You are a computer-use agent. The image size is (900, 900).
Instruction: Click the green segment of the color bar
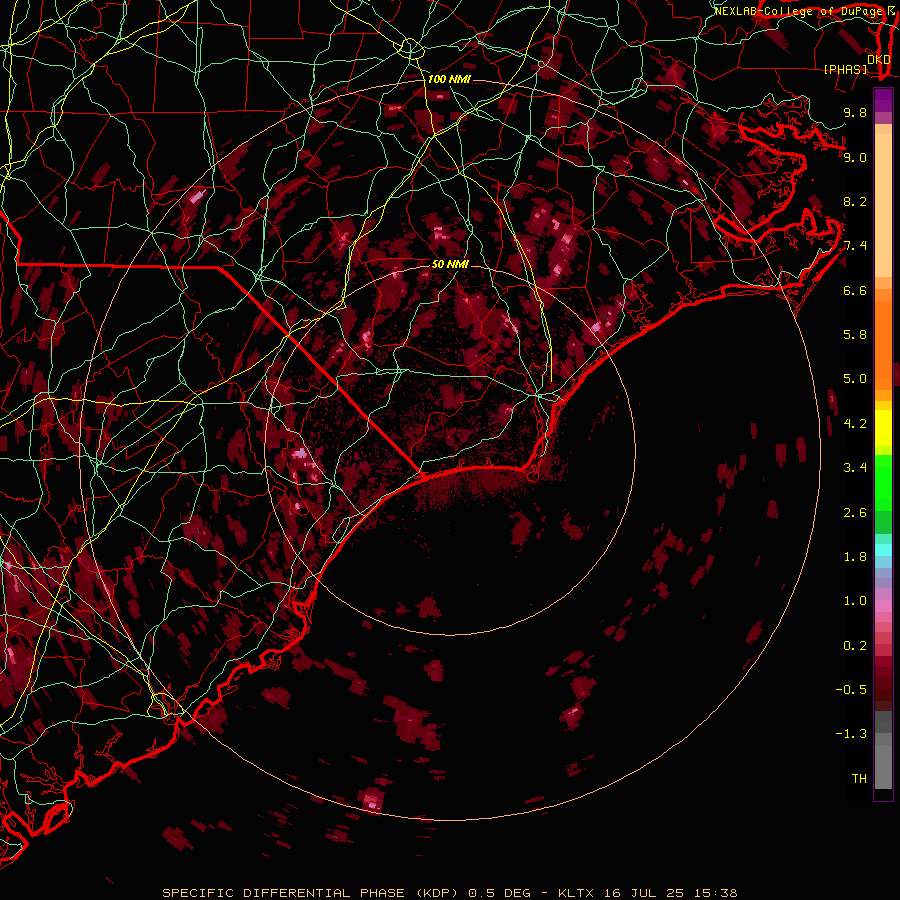[883, 483]
